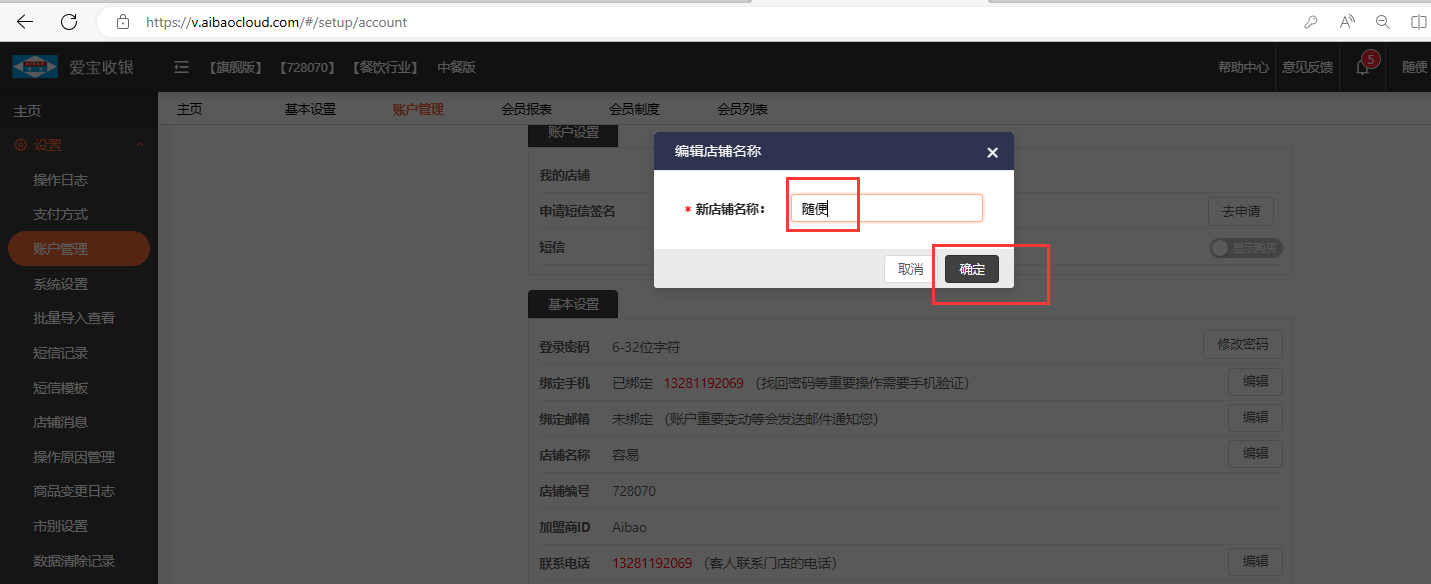Click the 新店铺名称 text field
Screen dimensions: 1431x584
coord(886,208)
